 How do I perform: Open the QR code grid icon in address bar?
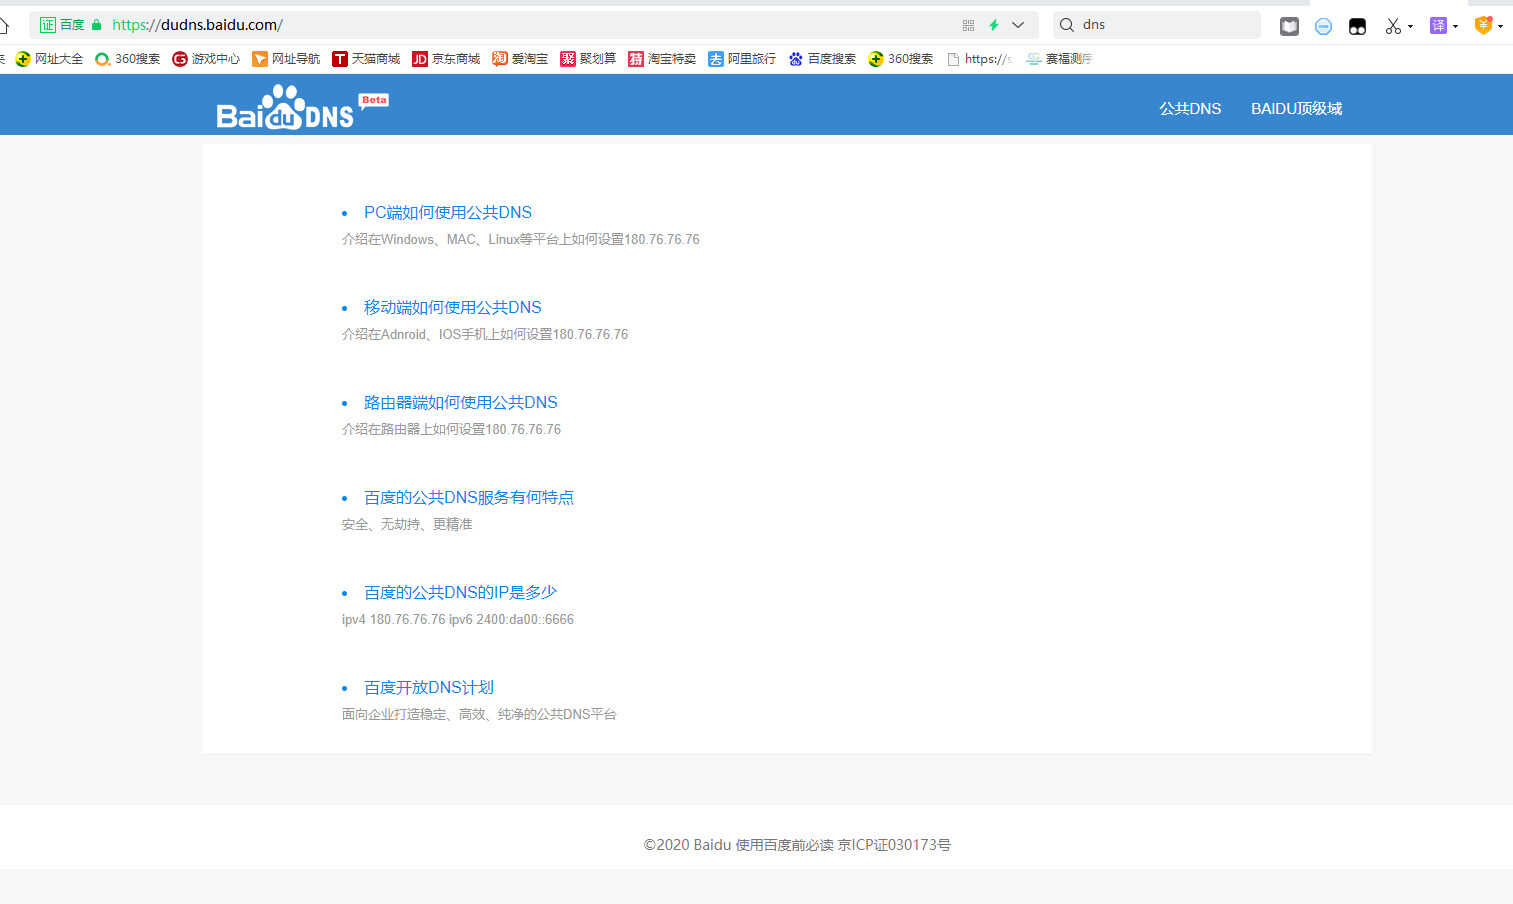click(968, 25)
